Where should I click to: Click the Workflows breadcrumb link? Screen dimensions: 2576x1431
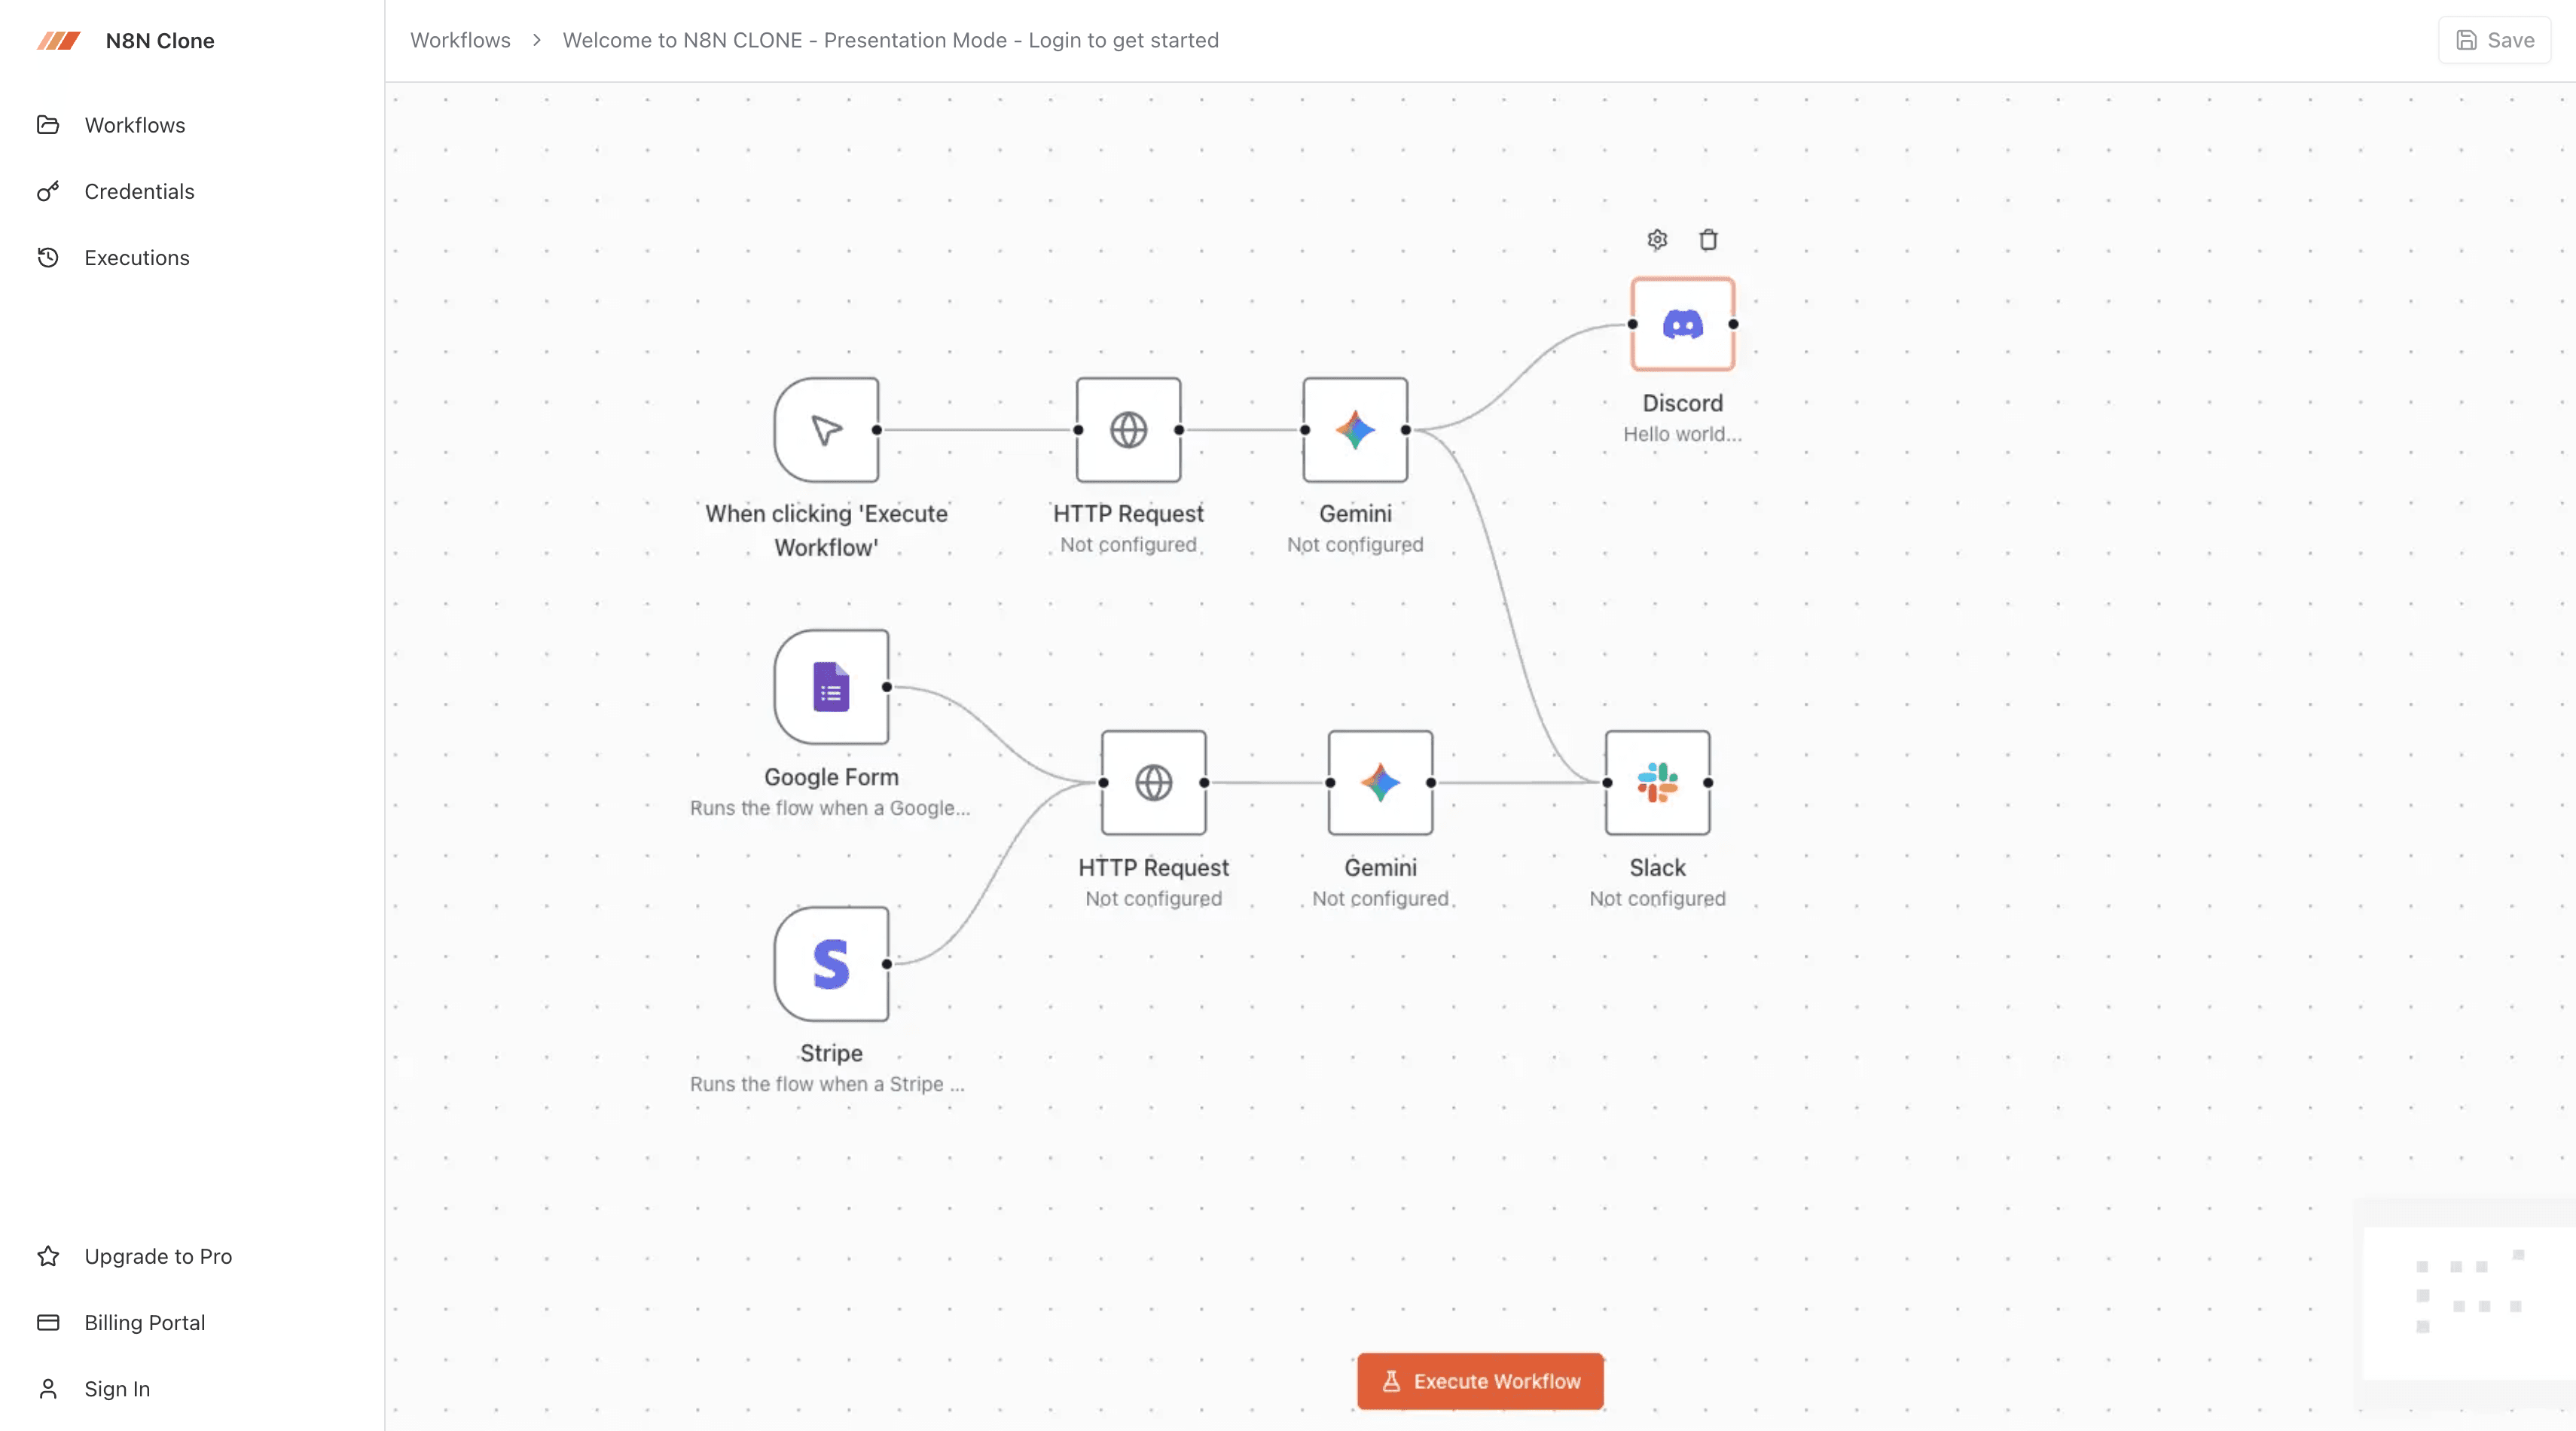point(460,40)
